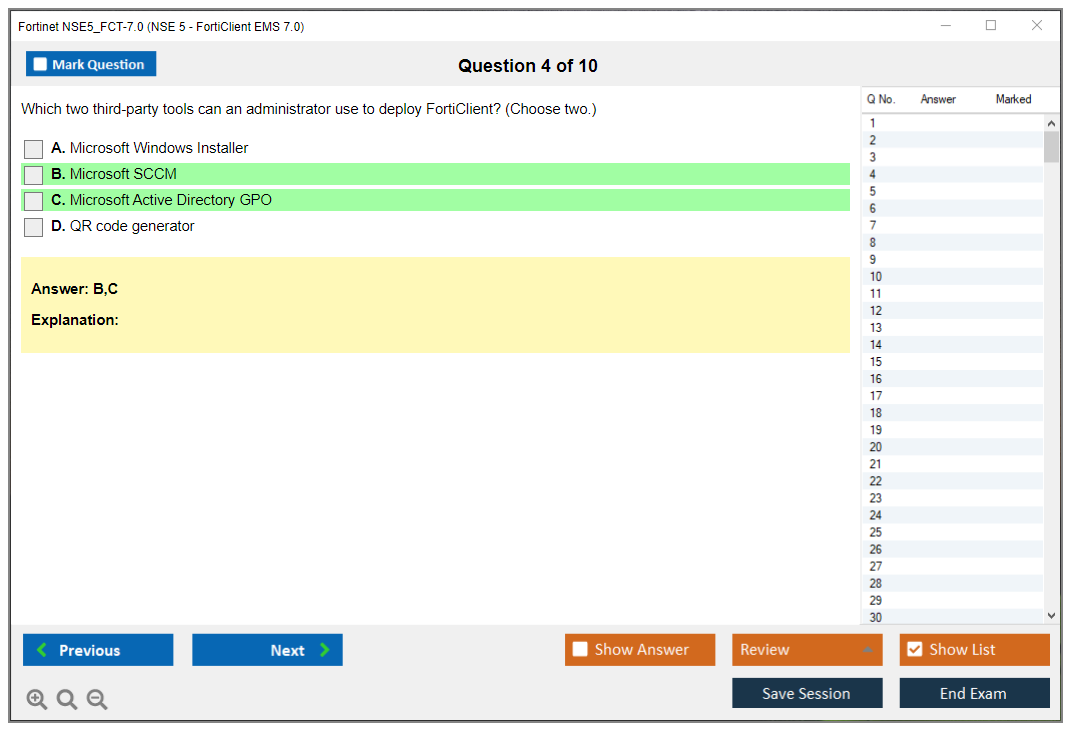The height and width of the screenshot is (735, 1075).
Task: Click the zoom in magnifier icon
Action: click(x=37, y=700)
